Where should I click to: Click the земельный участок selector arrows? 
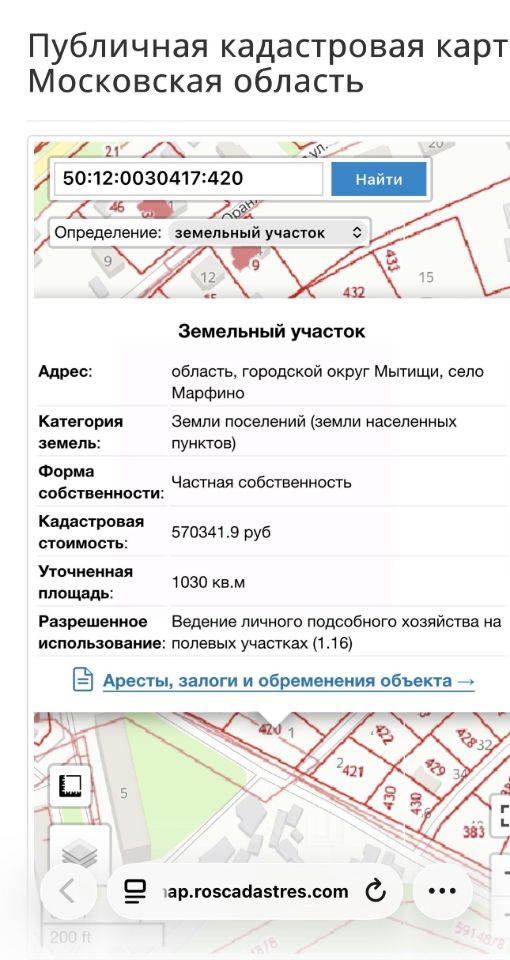(357, 233)
